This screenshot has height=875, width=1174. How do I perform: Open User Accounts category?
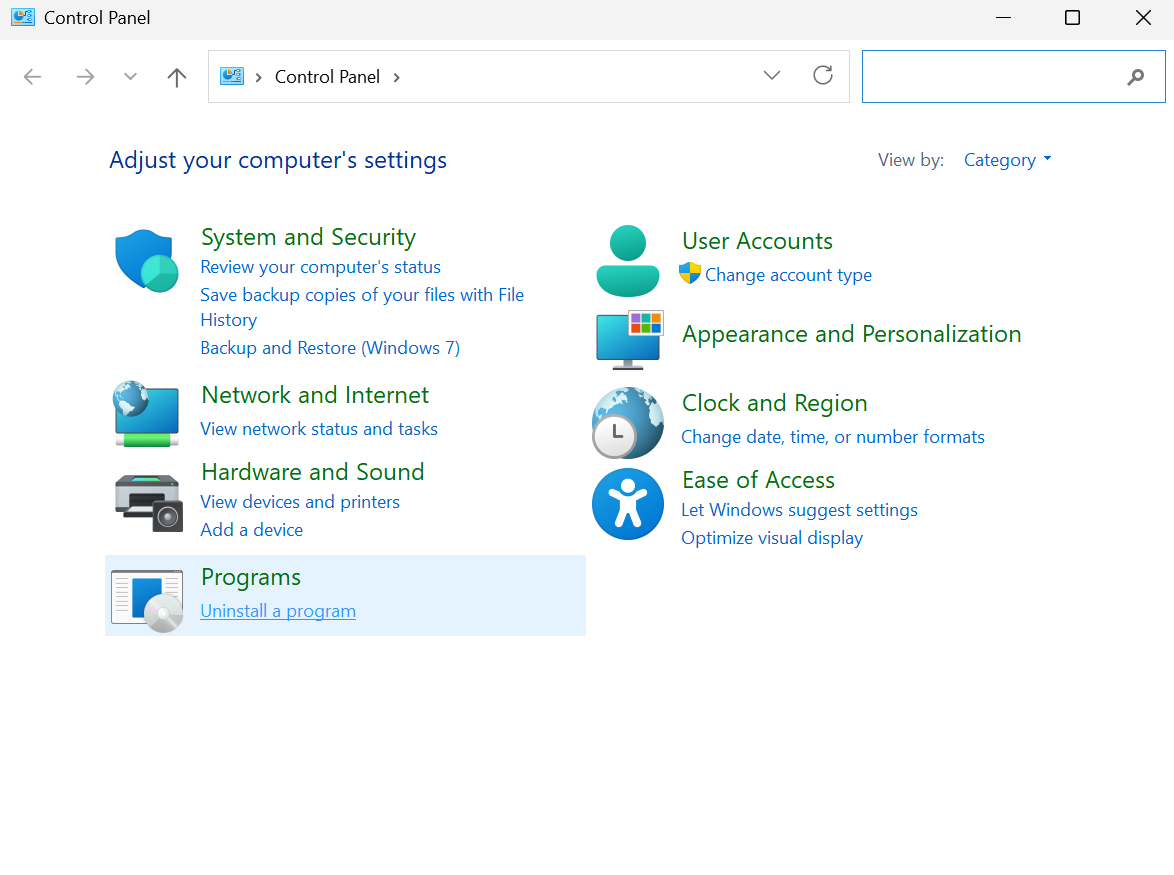pos(757,241)
